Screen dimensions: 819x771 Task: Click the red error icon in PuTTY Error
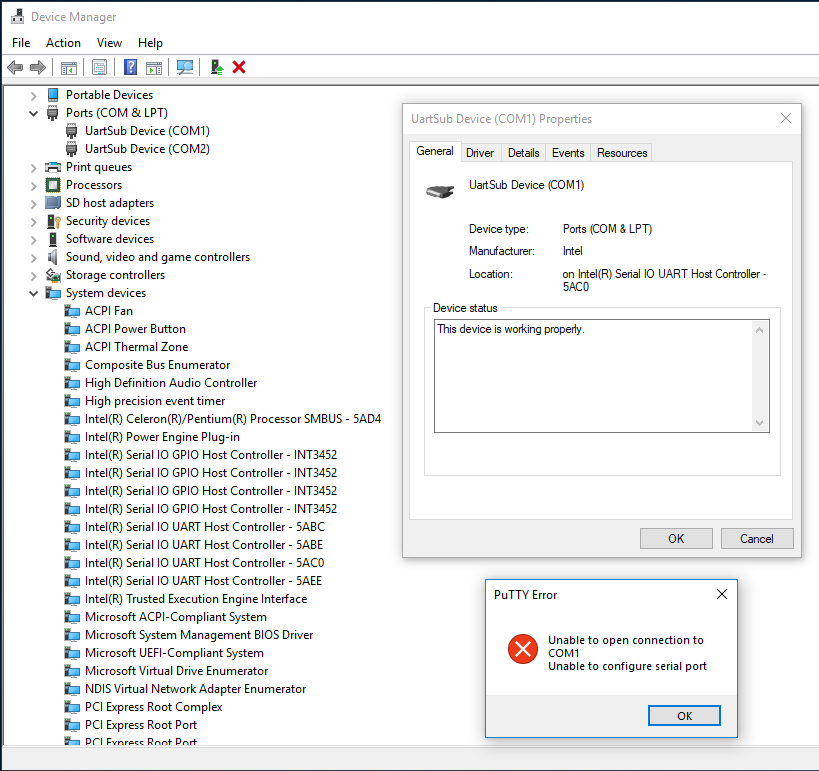coord(522,649)
